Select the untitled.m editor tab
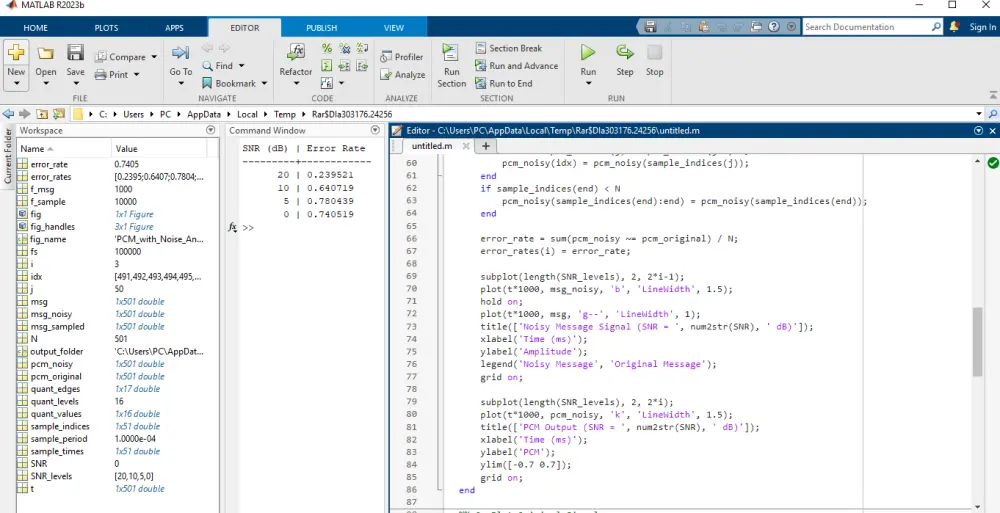The width and height of the screenshot is (1000, 513). 432,146
